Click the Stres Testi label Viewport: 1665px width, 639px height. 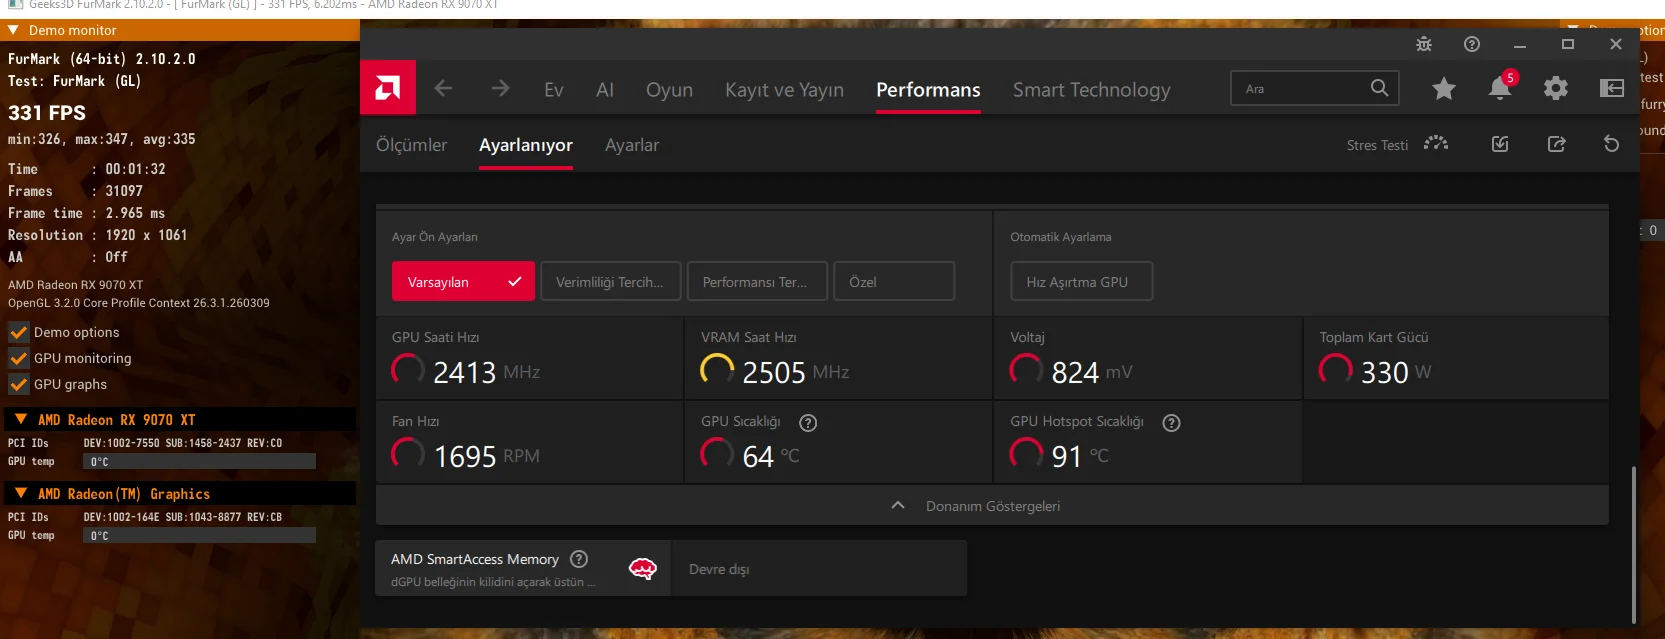coord(1377,145)
